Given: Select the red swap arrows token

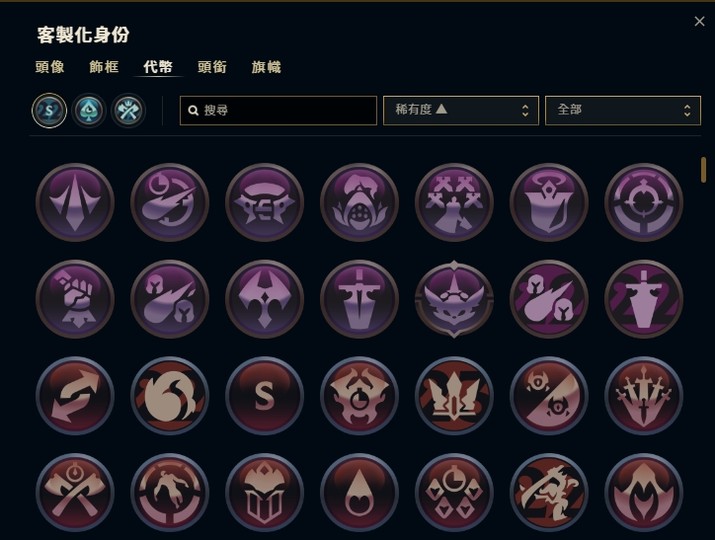Looking at the screenshot, I should (x=75, y=395).
